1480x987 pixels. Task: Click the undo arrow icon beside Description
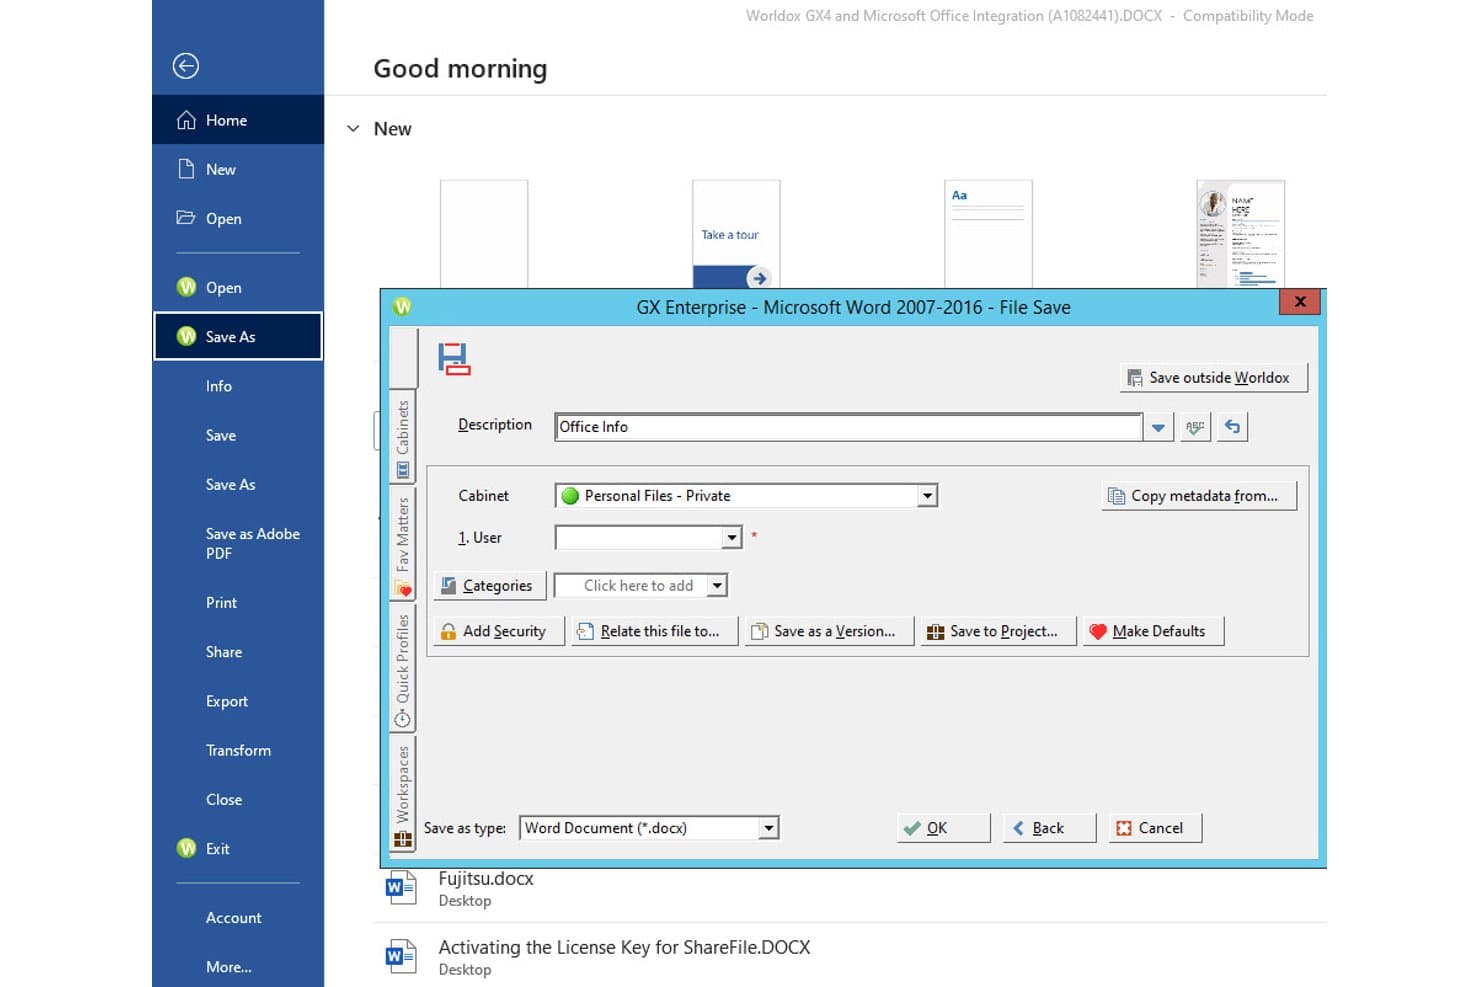tap(1233, 427)
